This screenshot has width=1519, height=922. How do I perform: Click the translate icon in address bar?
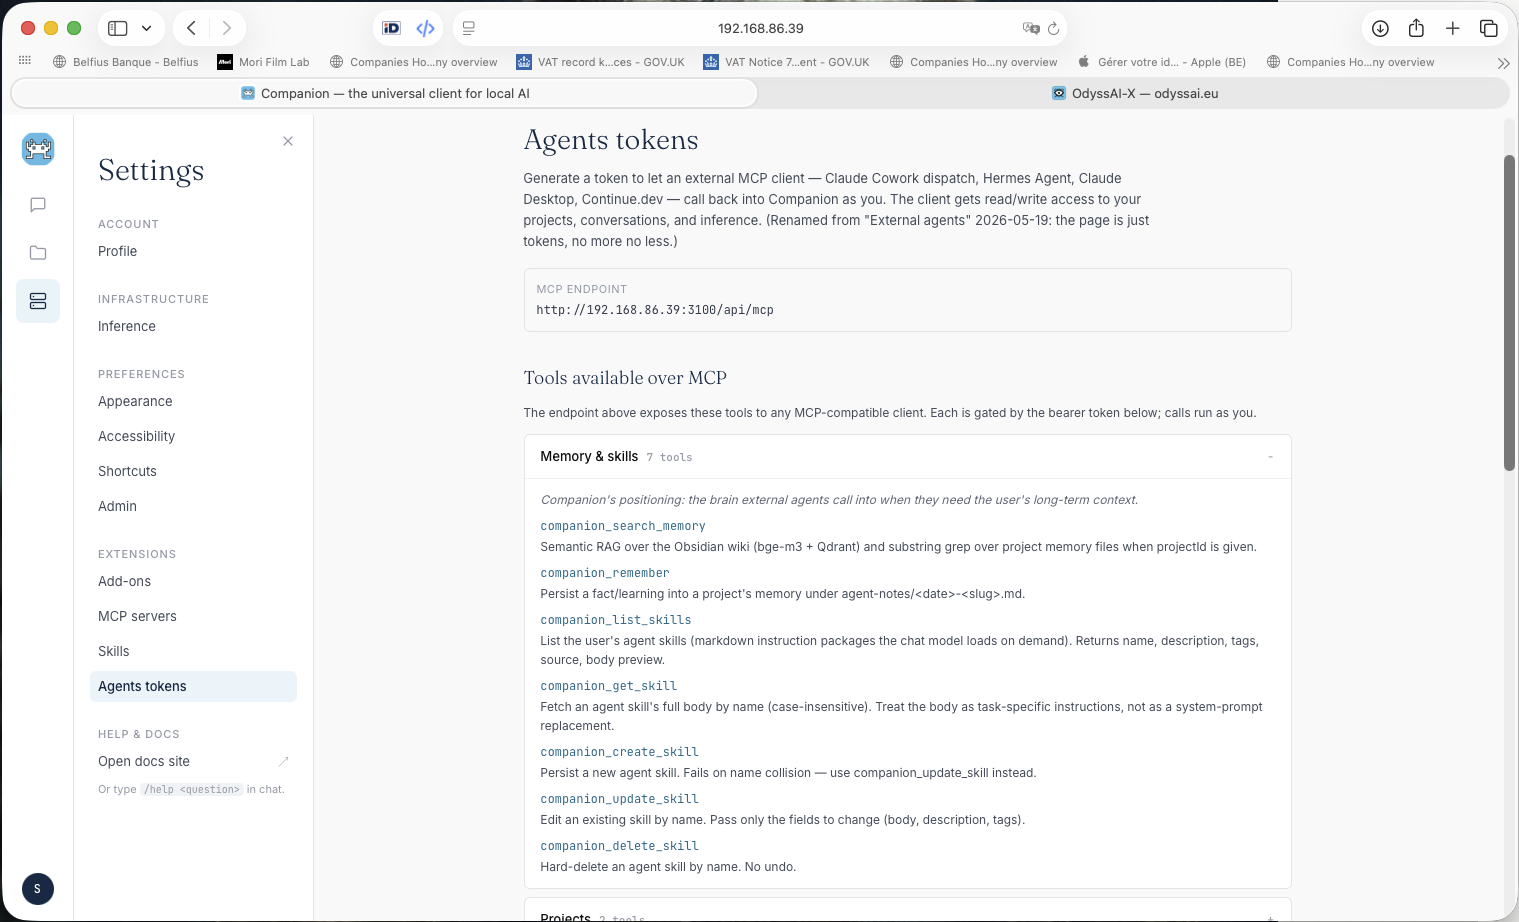[x=1031, y=28]
